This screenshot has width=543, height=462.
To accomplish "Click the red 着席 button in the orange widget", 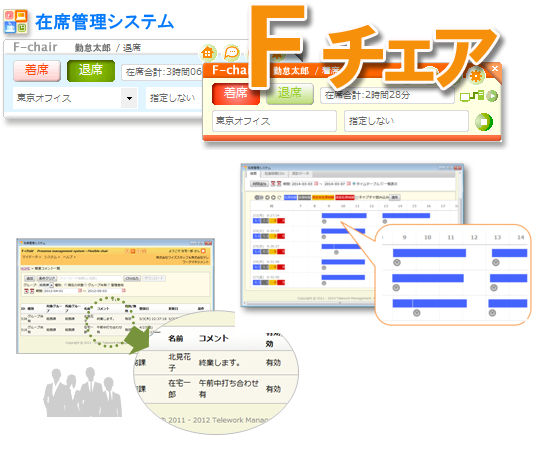I will [x=236, y=94].
